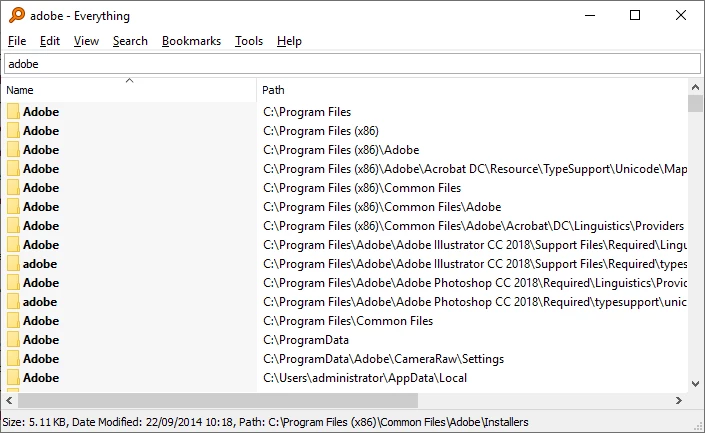Viewport: 705px width, 433px height.
Task: Click path 'C:\Program Files\Common Files'
Action: click(348, 321)
